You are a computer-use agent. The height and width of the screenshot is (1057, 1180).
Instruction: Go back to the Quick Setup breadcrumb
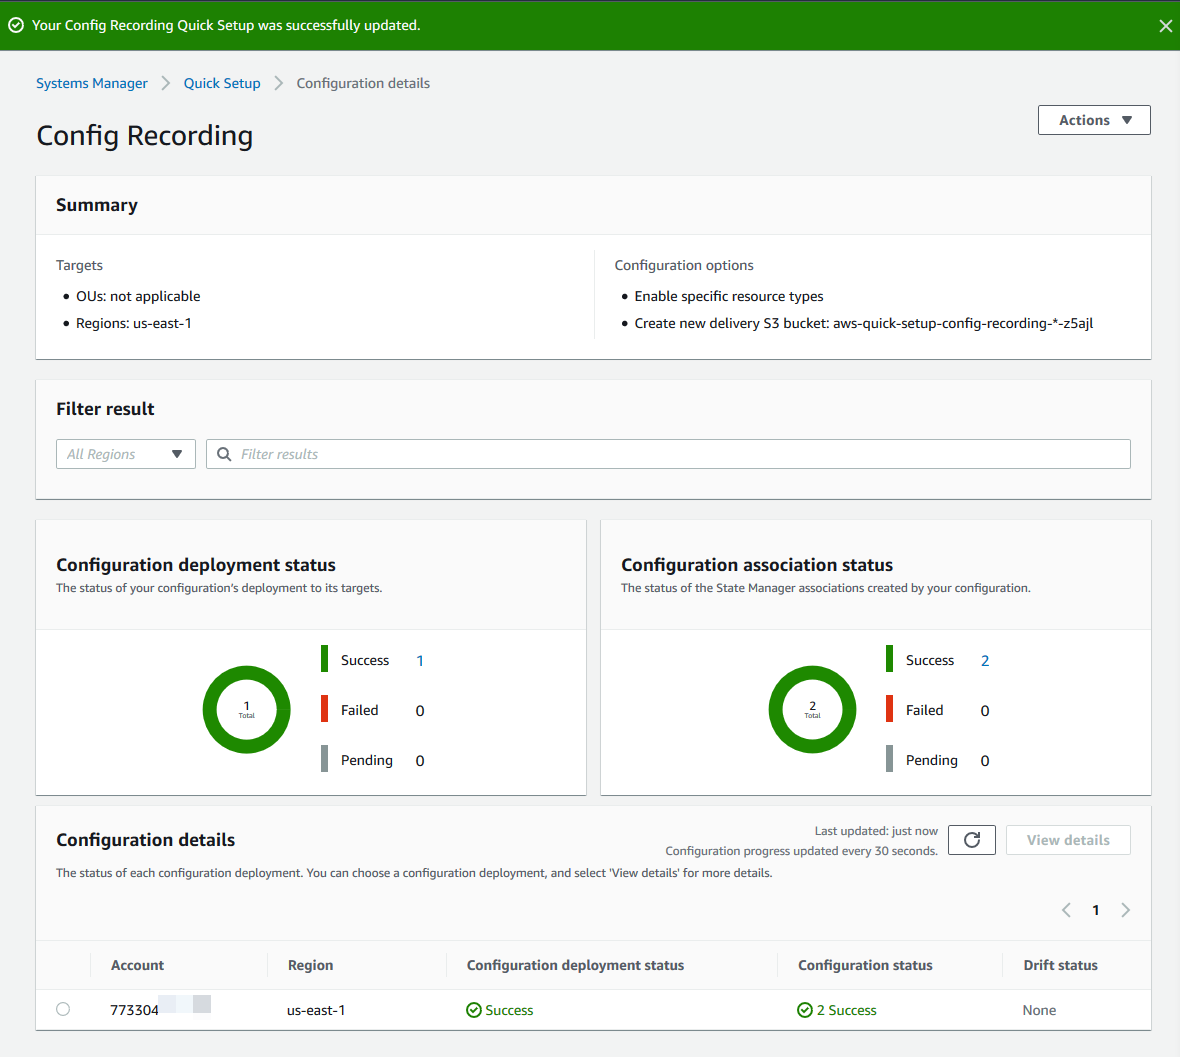click(x=222, y=84)
